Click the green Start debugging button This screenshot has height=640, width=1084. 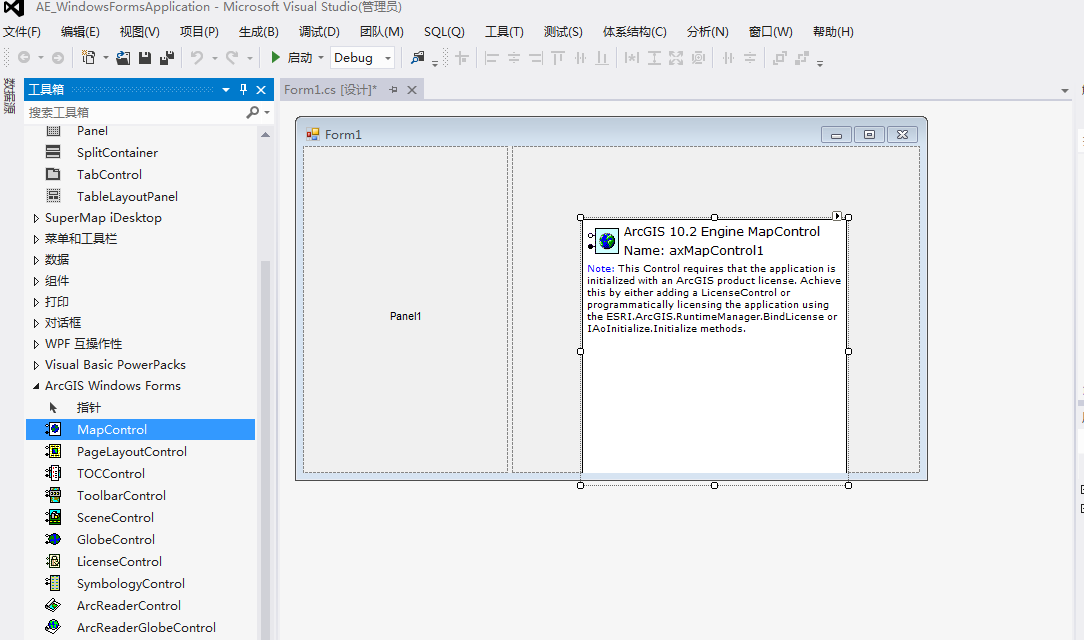click(275, 57)
